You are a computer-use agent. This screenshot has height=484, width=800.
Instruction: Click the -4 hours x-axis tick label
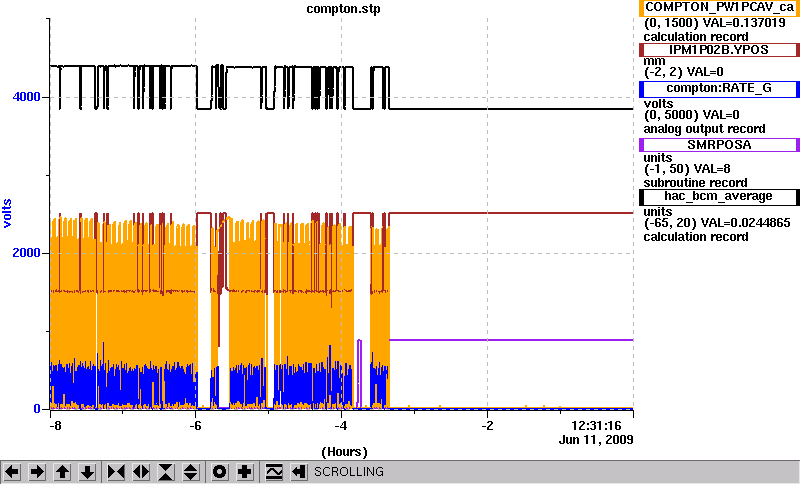tap(341, 425)
